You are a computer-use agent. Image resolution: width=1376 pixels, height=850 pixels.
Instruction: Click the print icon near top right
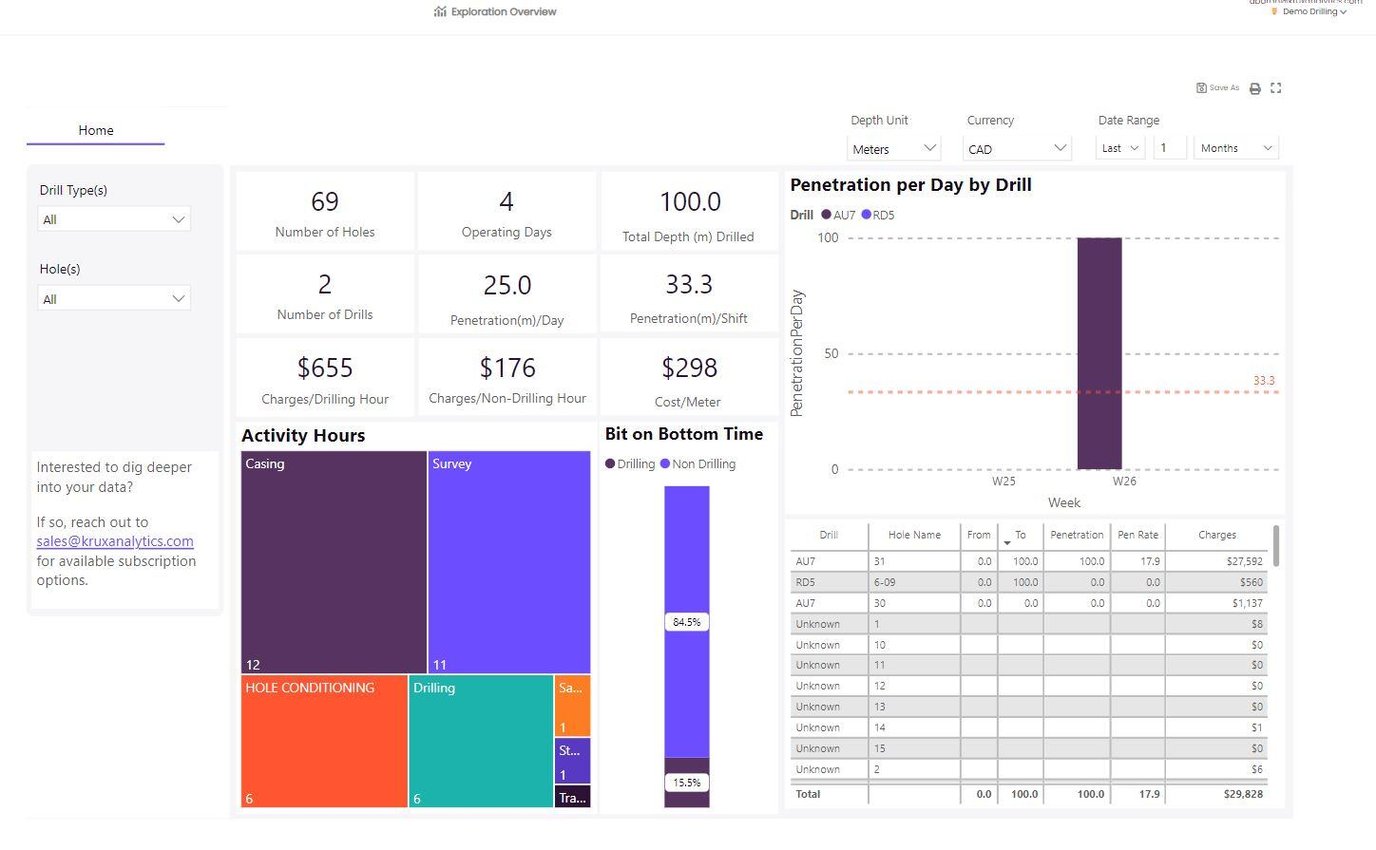[1254, 88]
